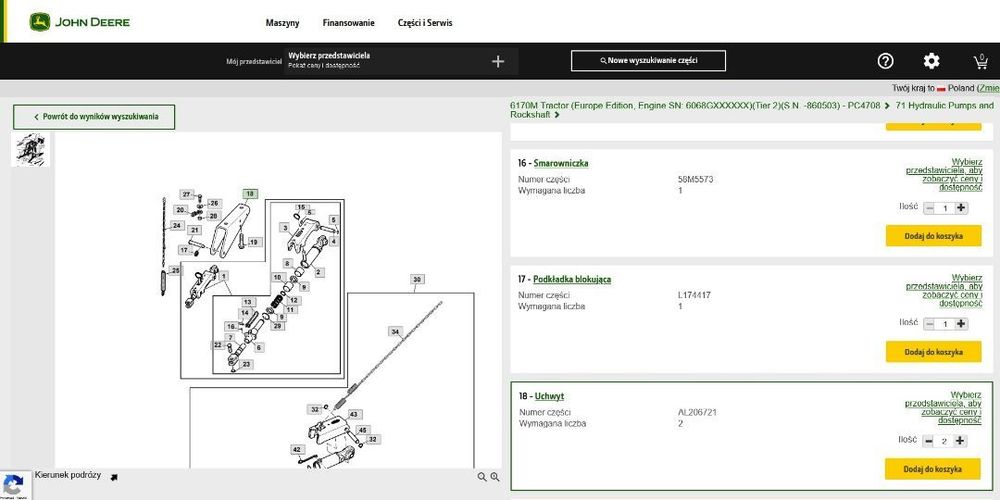Select callout 43 in the diagram
Image resolution: width=1000 pixels, height=500 pixels.
pyautogui.click(x=355, y=415)
